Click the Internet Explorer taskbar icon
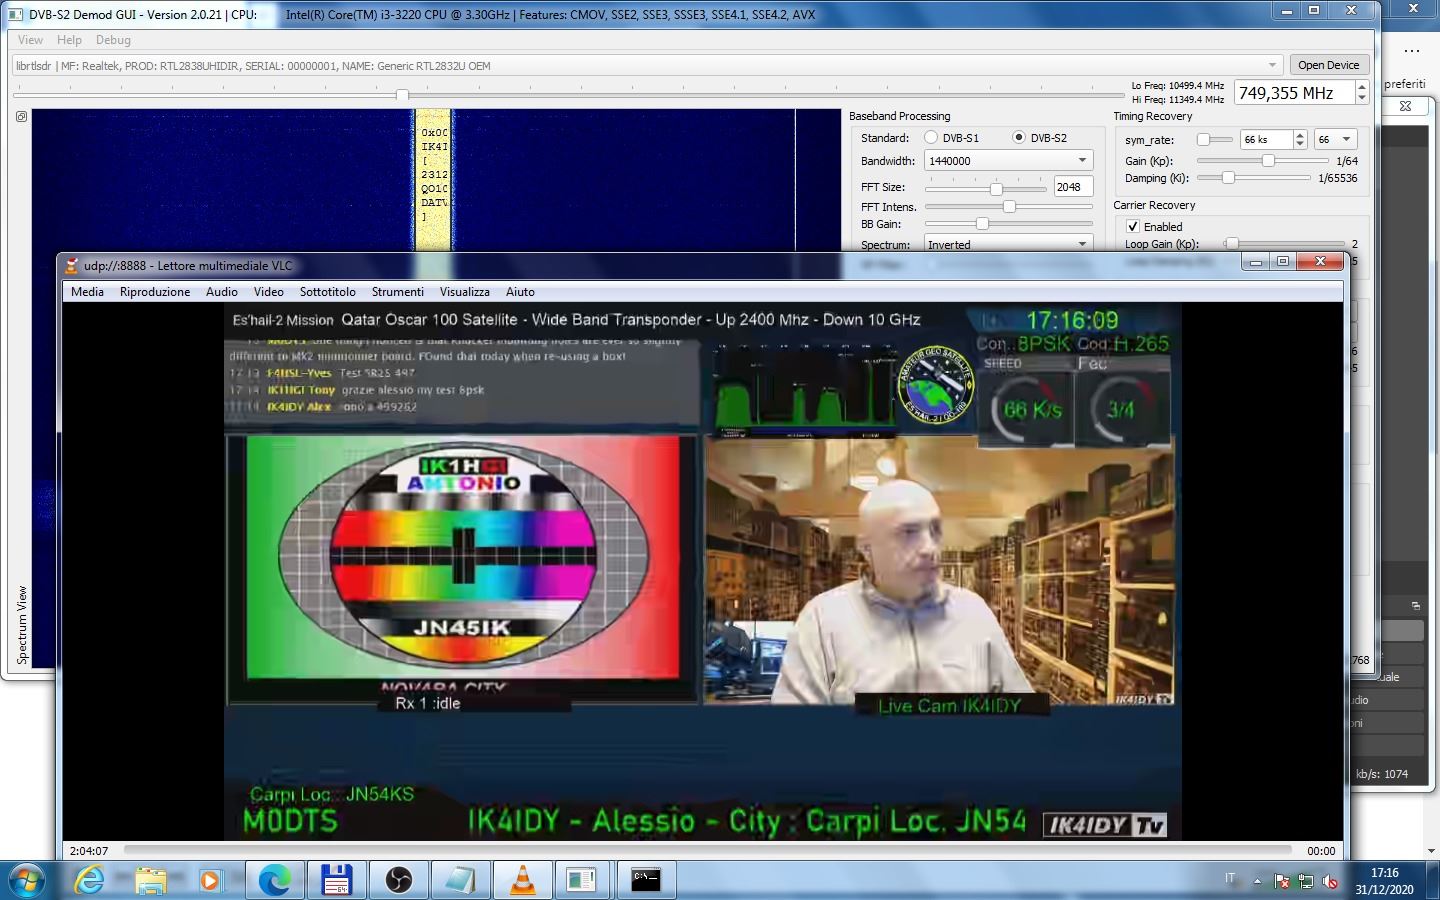This screenshot has height=900, width=1440. [90, 880]
